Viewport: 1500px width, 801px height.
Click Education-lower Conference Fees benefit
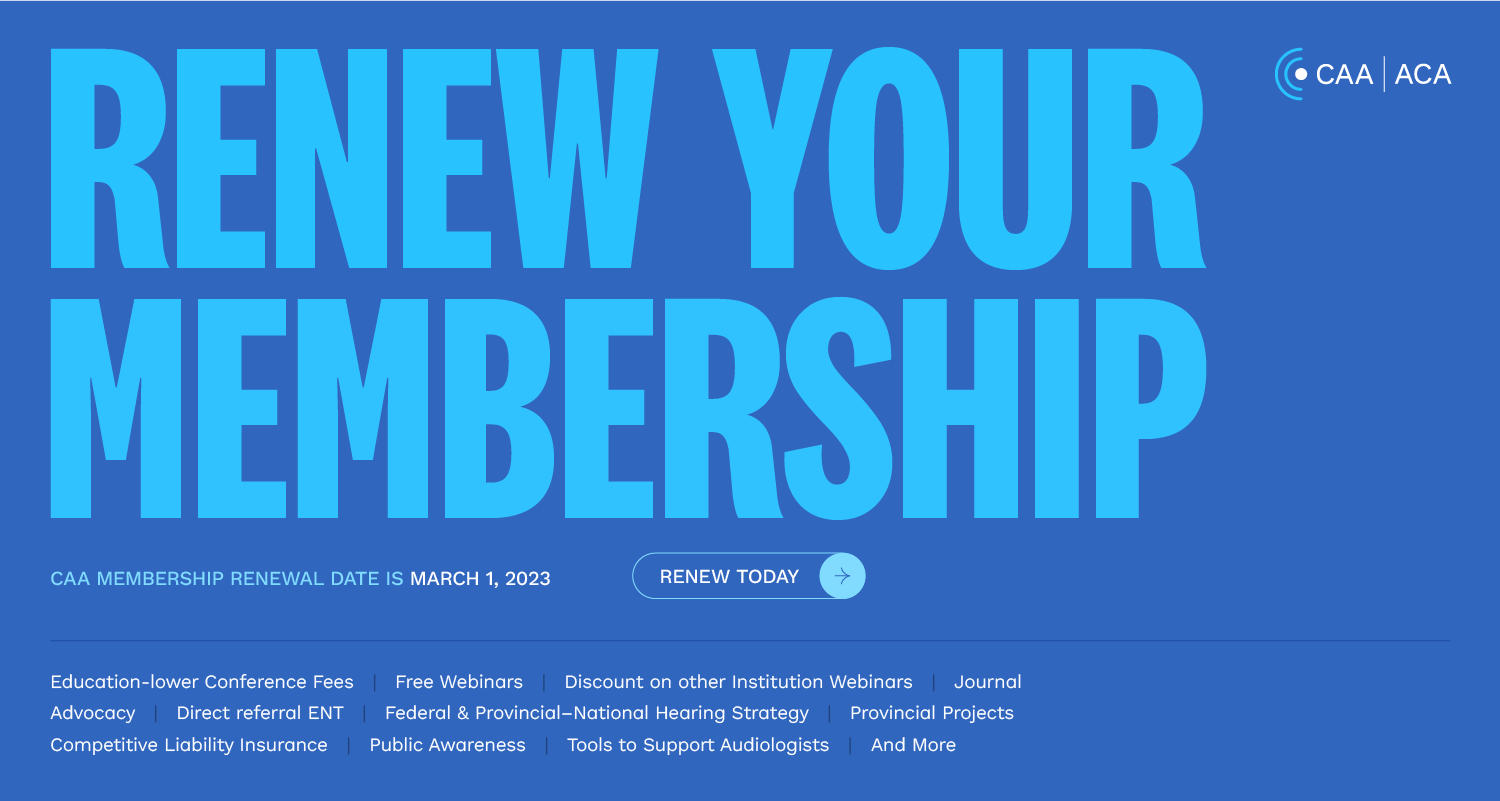coord(202,682)
